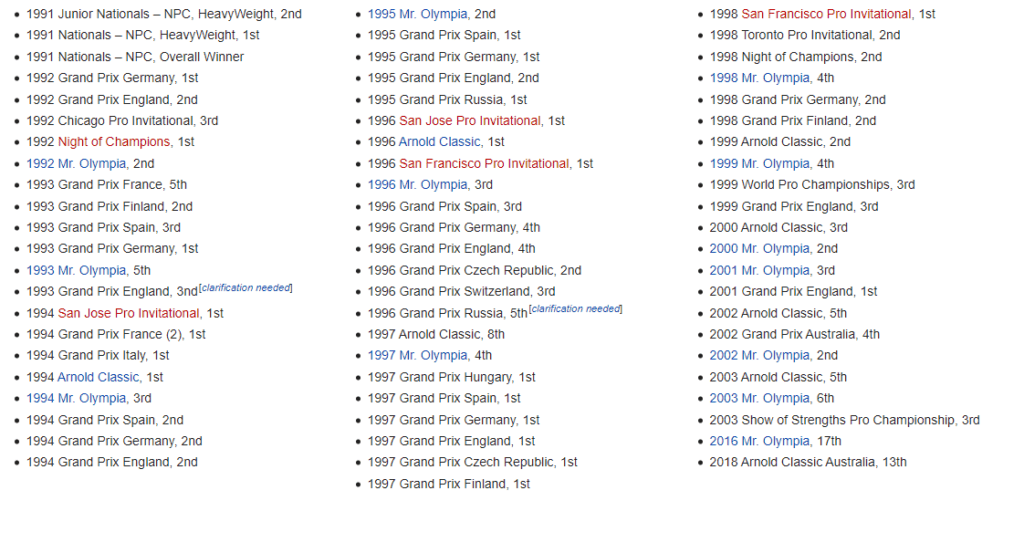Click '1999 World Pro Championships, 3rd' entry
1024x553 pixels.
(812, 184)
